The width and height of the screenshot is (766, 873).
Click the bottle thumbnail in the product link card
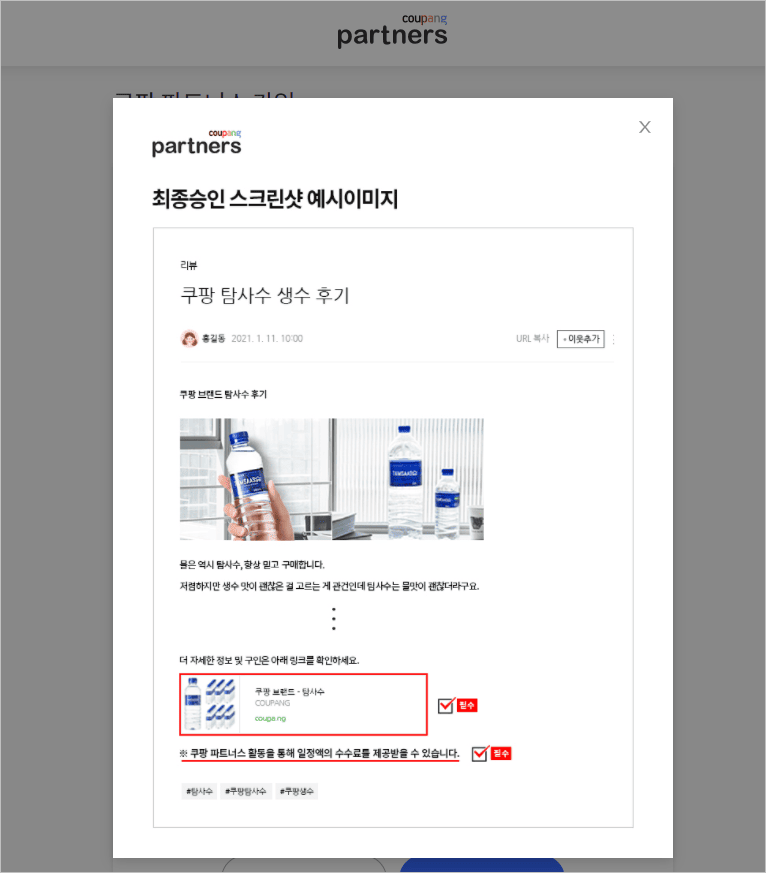click(x=210, y=704)
